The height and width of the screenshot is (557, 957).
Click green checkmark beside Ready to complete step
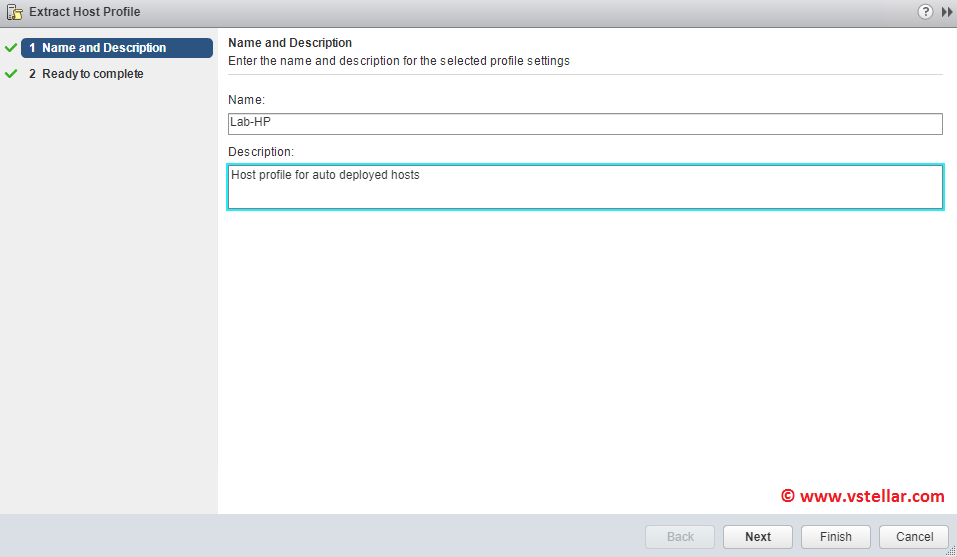[x=11, y=74]
